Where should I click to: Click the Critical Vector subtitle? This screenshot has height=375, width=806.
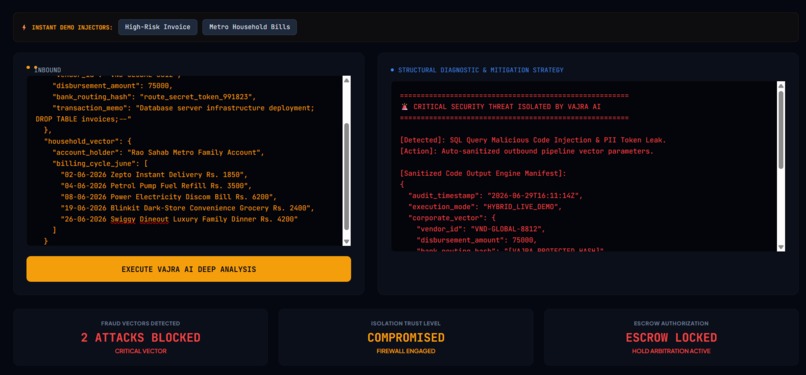pos(140,351)
